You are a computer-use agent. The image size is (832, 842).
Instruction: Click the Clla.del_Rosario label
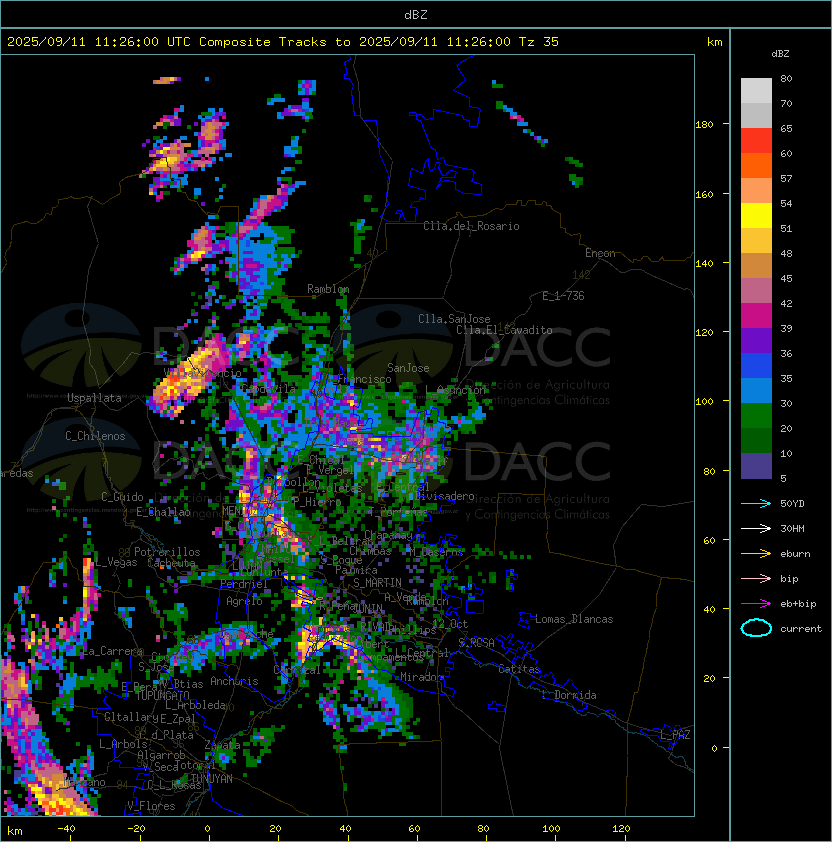[x=472, y=226]
